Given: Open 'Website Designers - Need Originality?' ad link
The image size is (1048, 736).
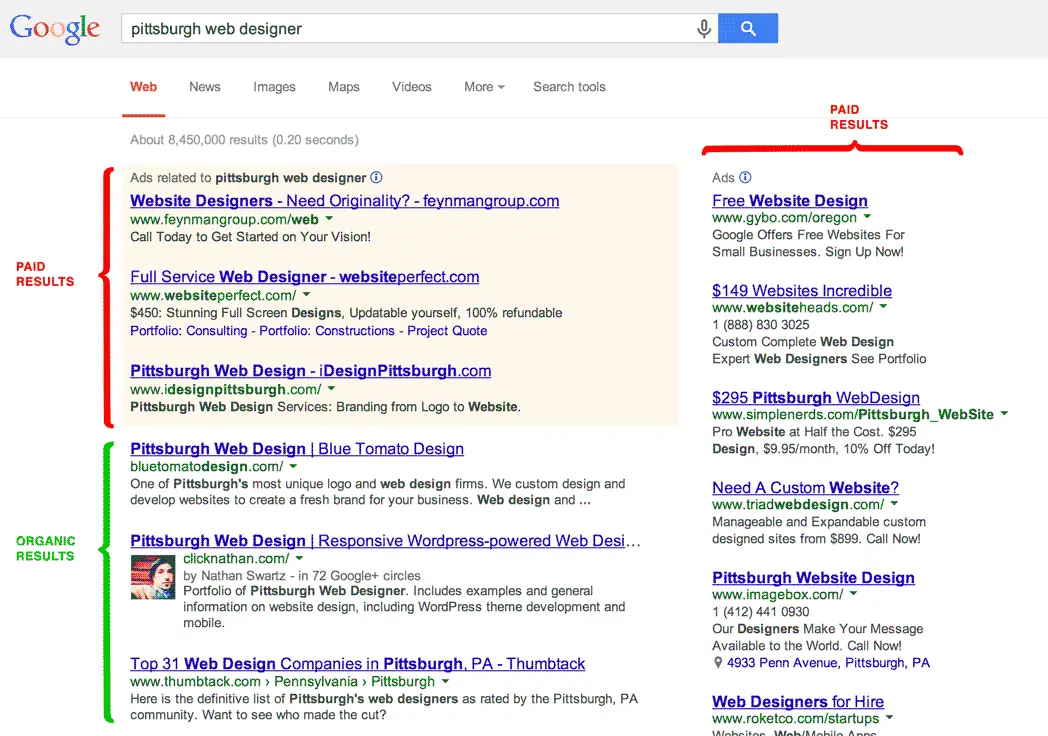Looking at the screenshot, I should 345,201.
